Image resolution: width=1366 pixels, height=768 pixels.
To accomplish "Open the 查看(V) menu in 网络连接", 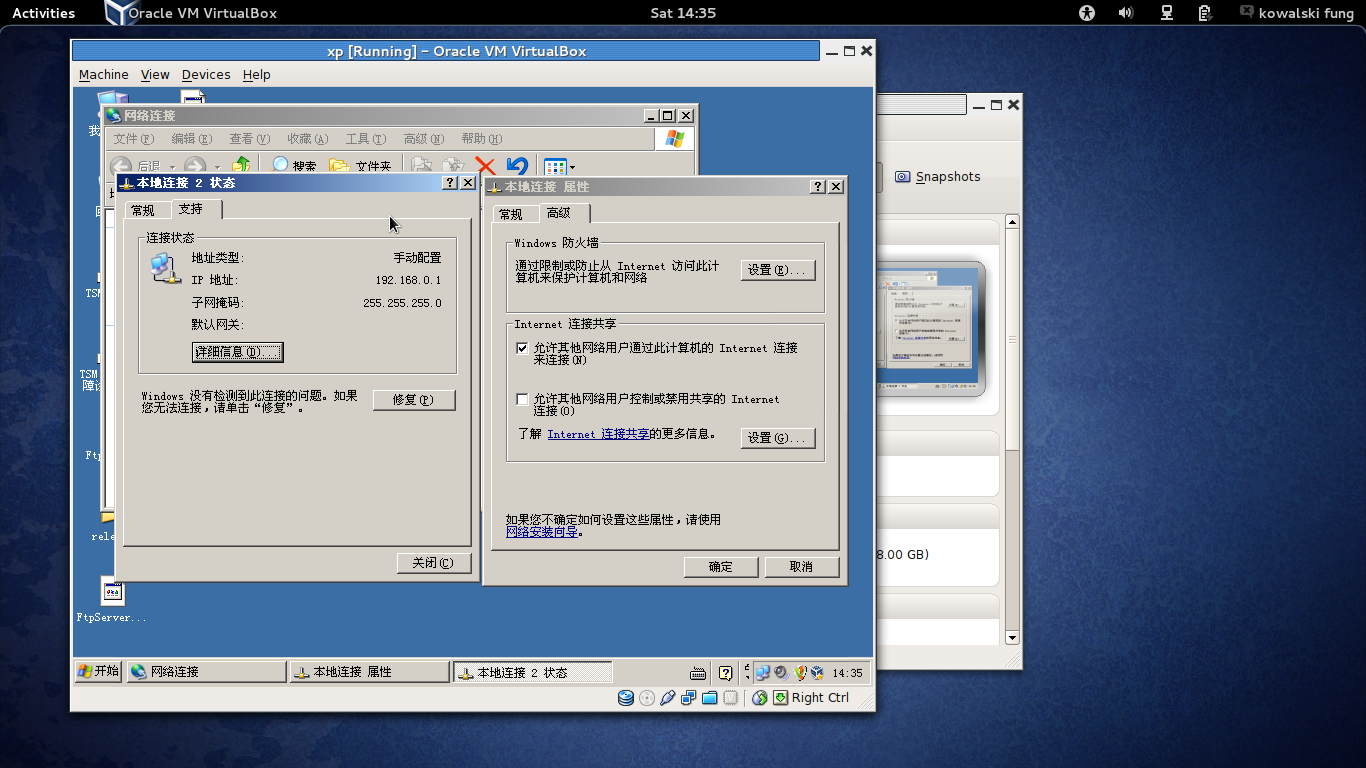I will coord(250,139).
